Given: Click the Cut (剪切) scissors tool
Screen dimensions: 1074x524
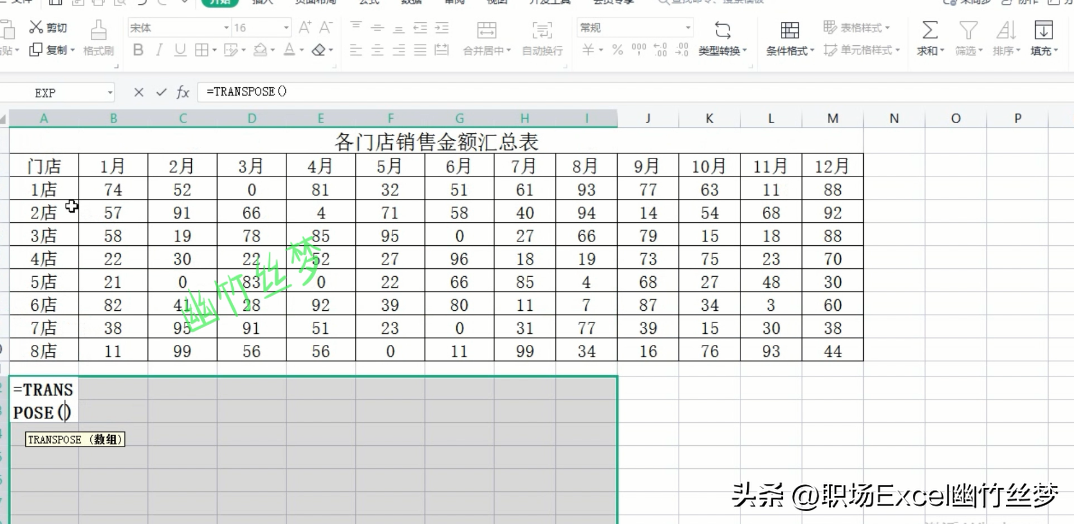Looking at the screenshot, I should 47,28.
